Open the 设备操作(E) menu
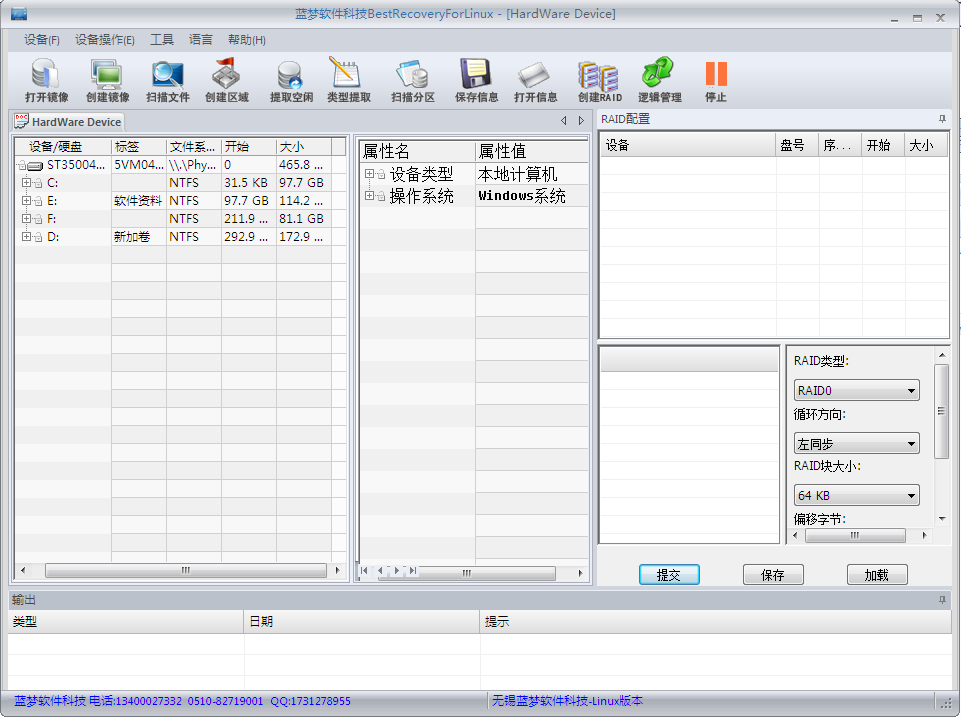The width and height of the screenshot is (961, 717). pyautogui.click(x=105, y=40)
